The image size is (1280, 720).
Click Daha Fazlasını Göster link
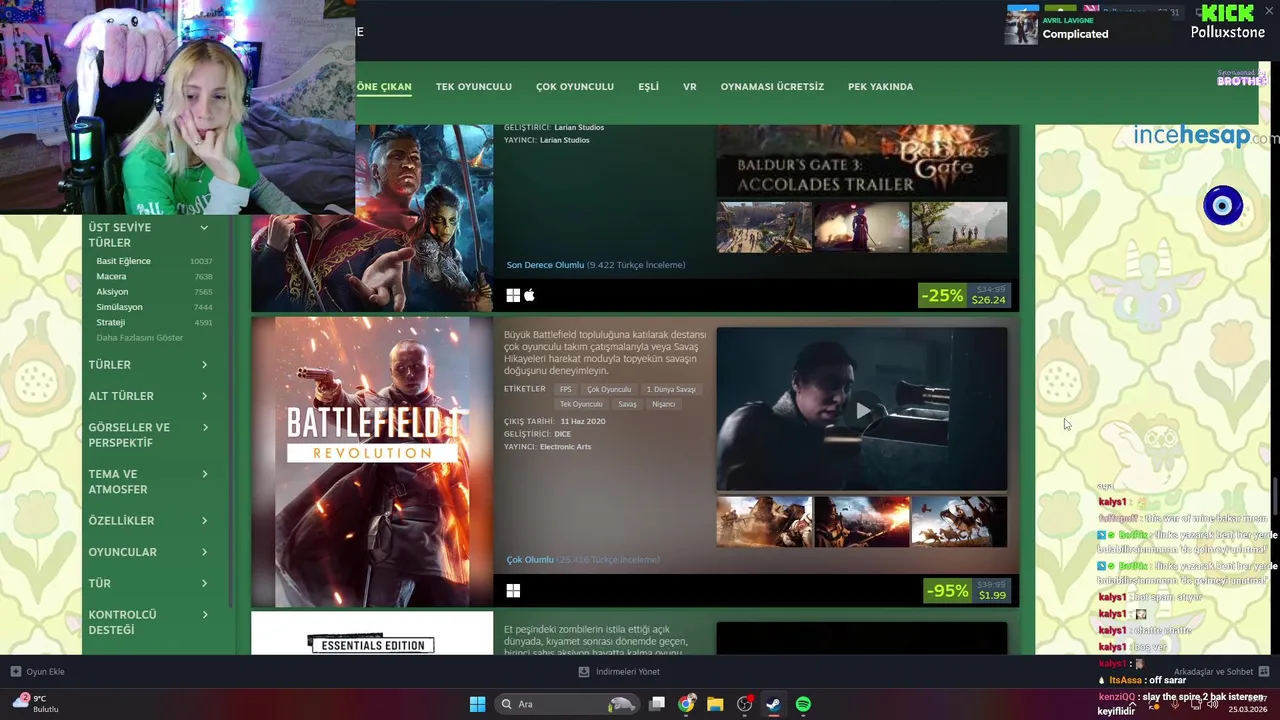pyautogui.click(x=140, y=338)
